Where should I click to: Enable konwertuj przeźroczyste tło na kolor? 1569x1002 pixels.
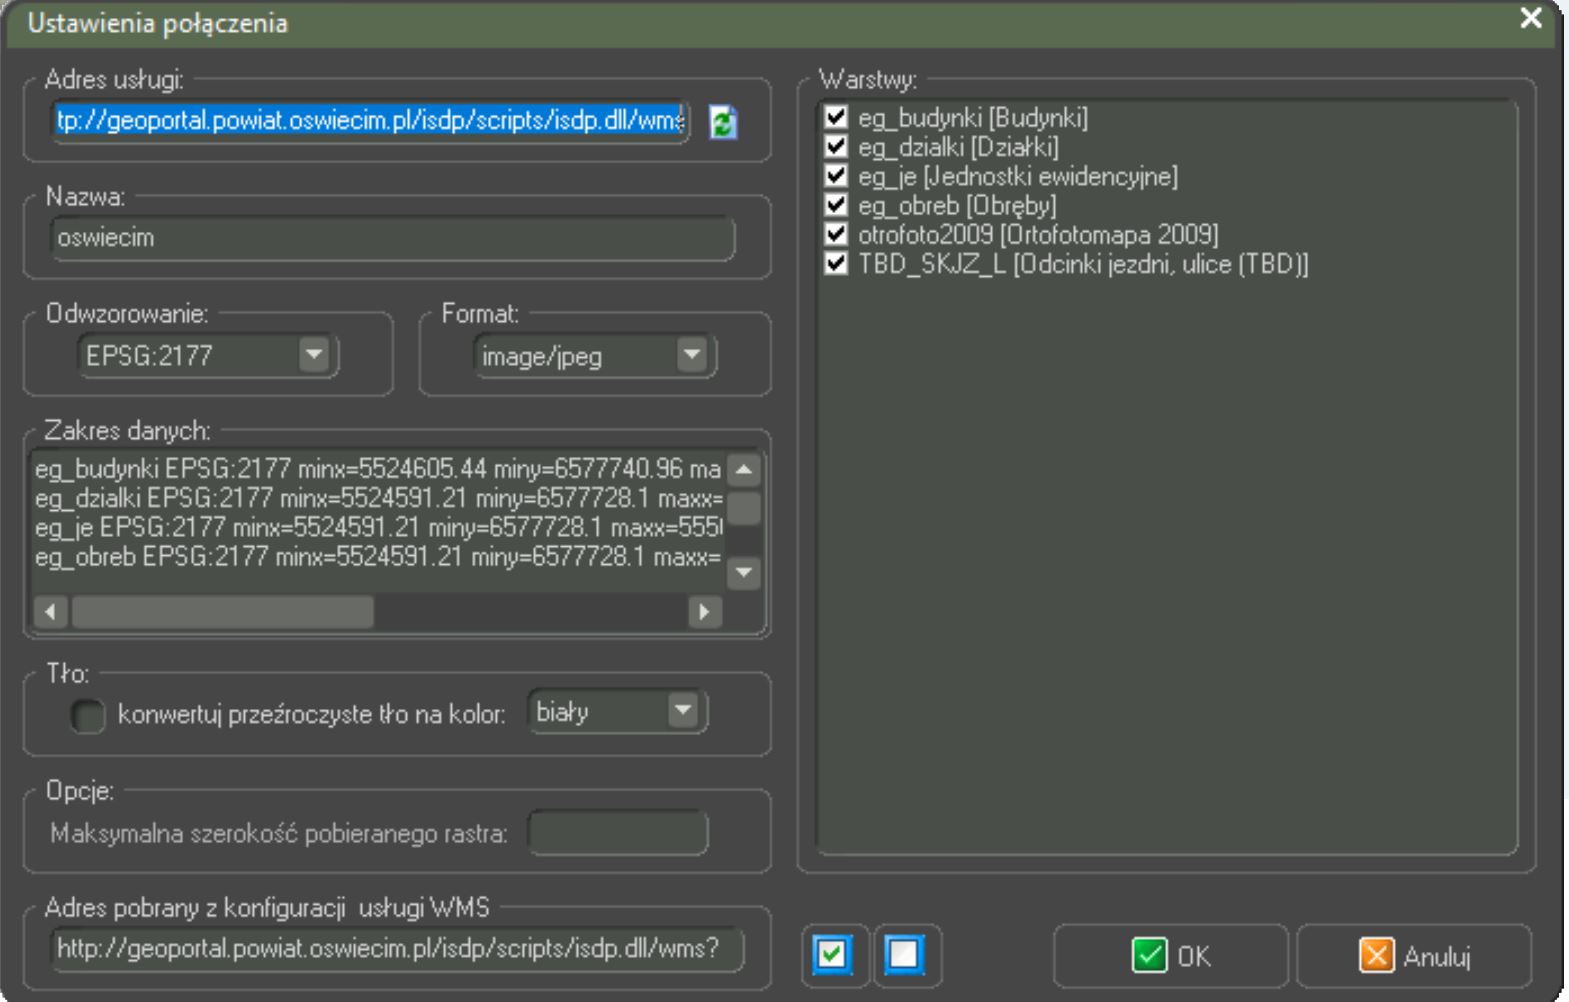pyautogui.click(x=88, y=715)
